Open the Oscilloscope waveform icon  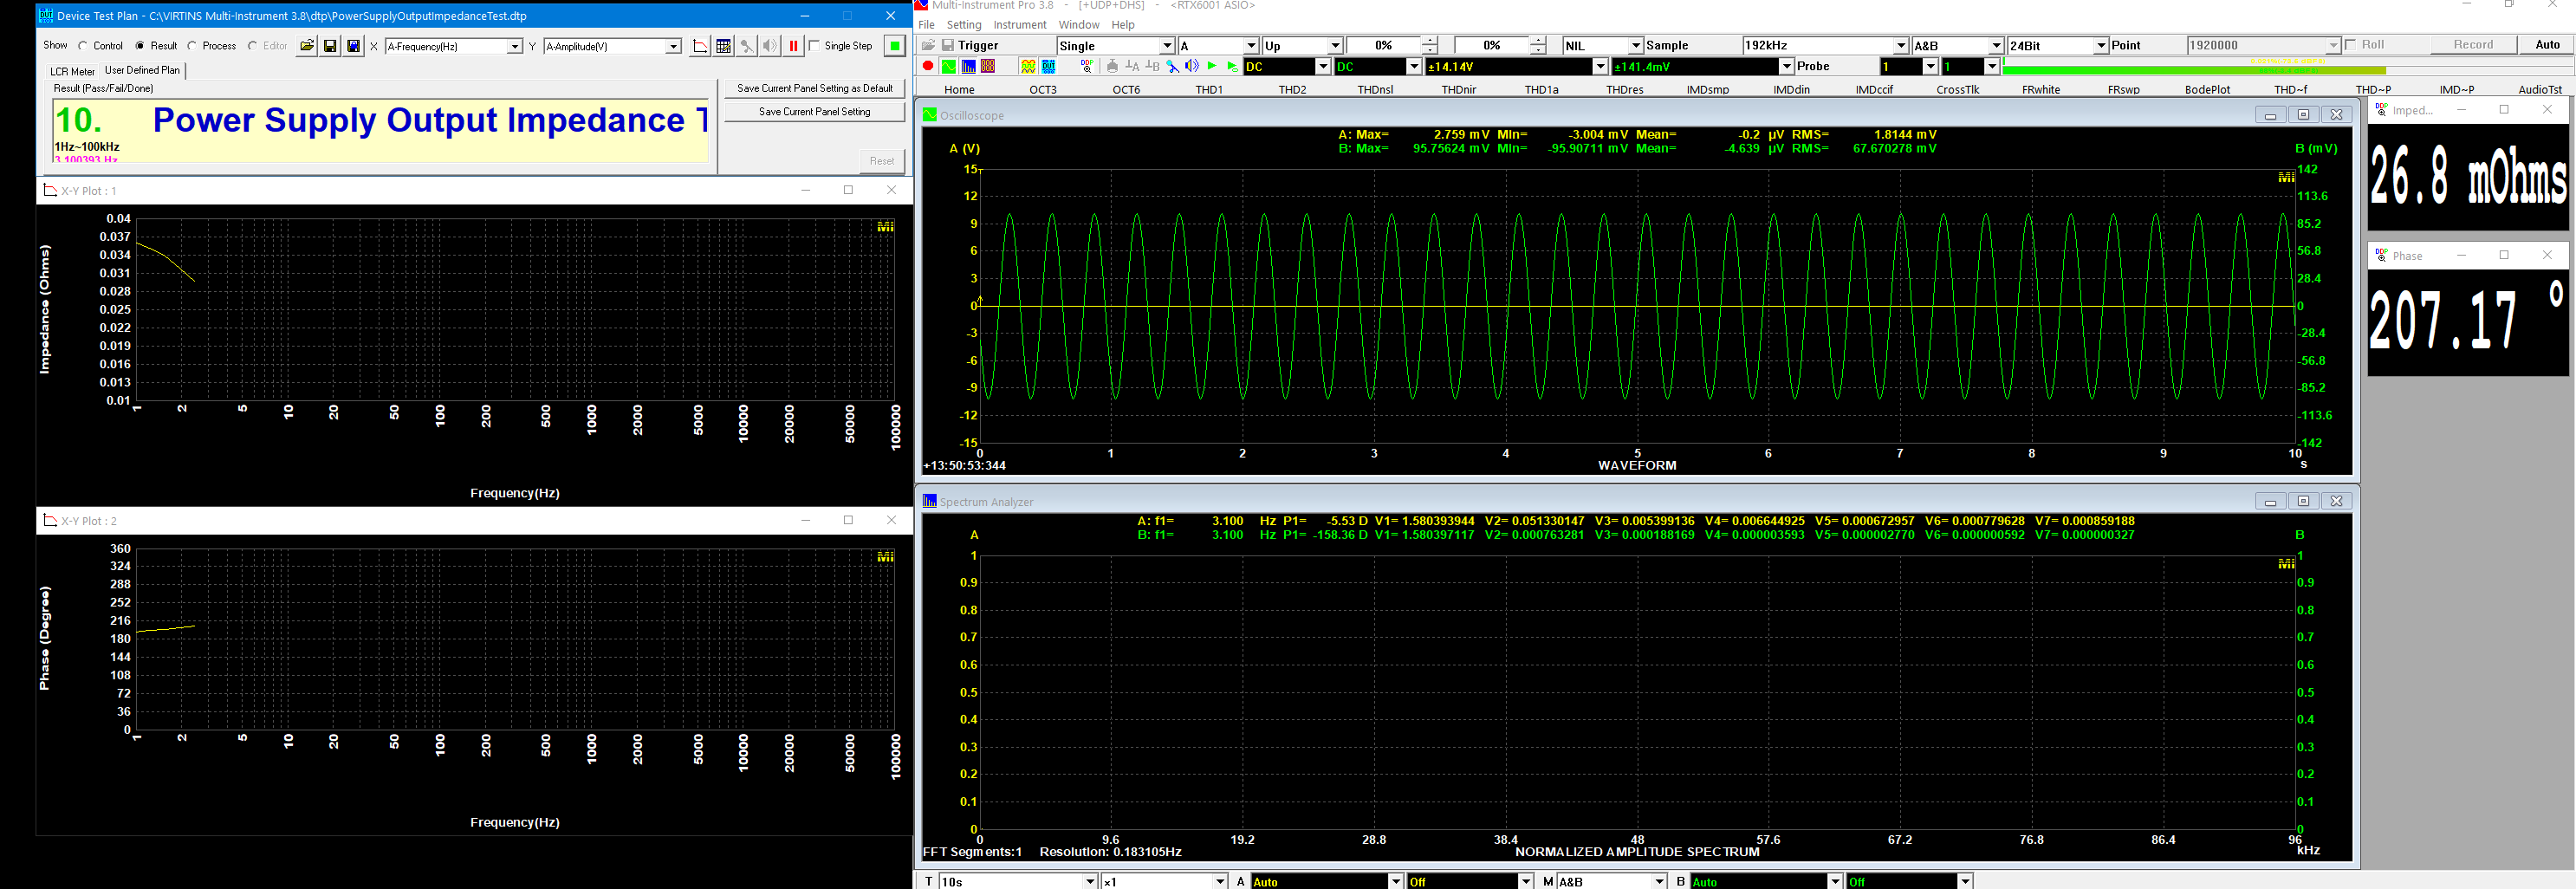pyautogui.click(x=949, y=66)
